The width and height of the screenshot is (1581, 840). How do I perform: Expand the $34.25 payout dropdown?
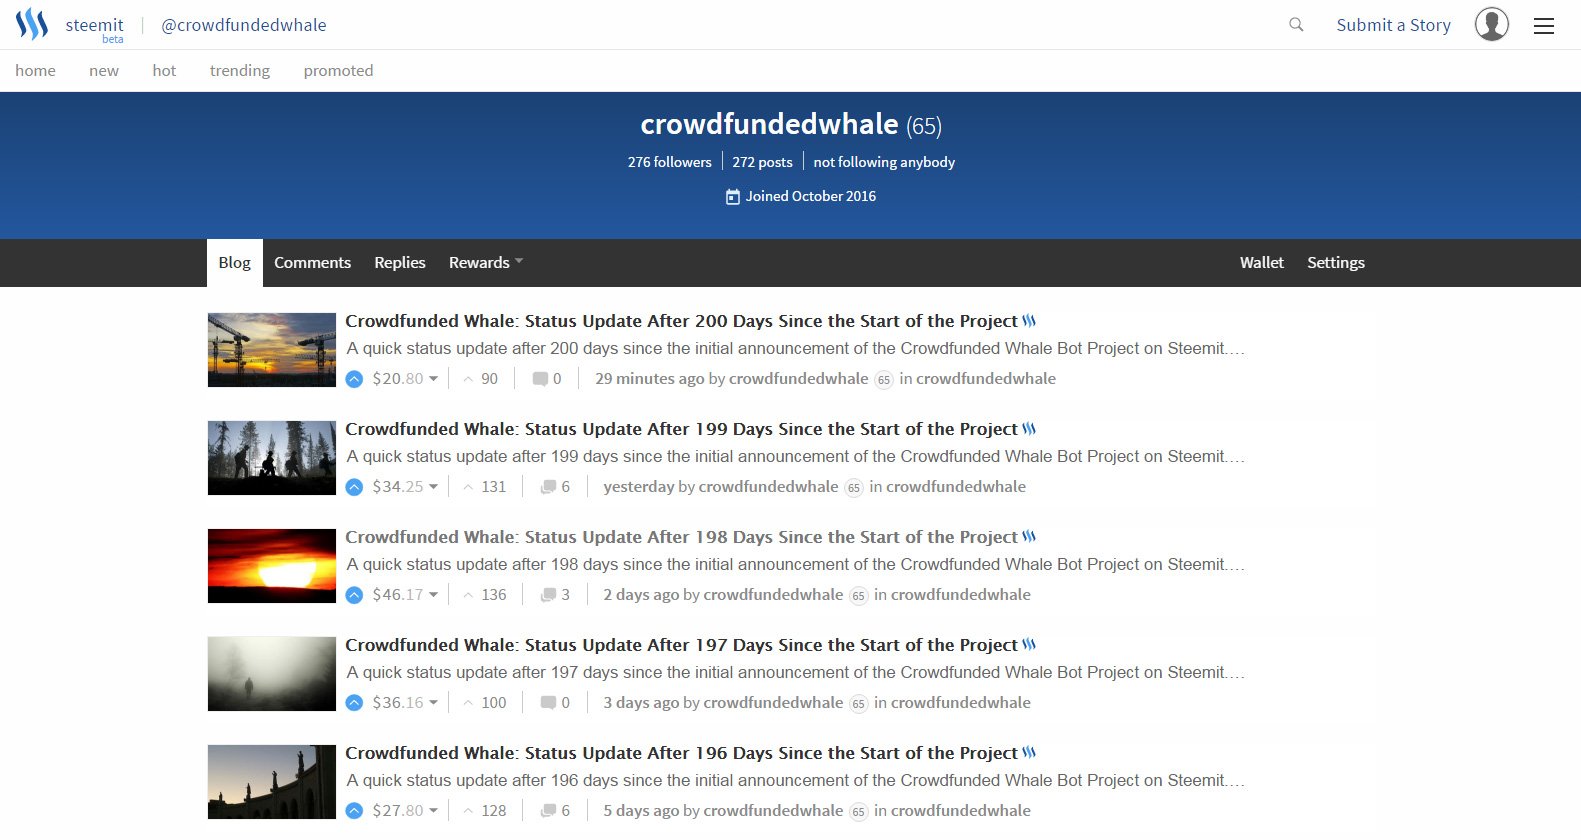[433, 487]
